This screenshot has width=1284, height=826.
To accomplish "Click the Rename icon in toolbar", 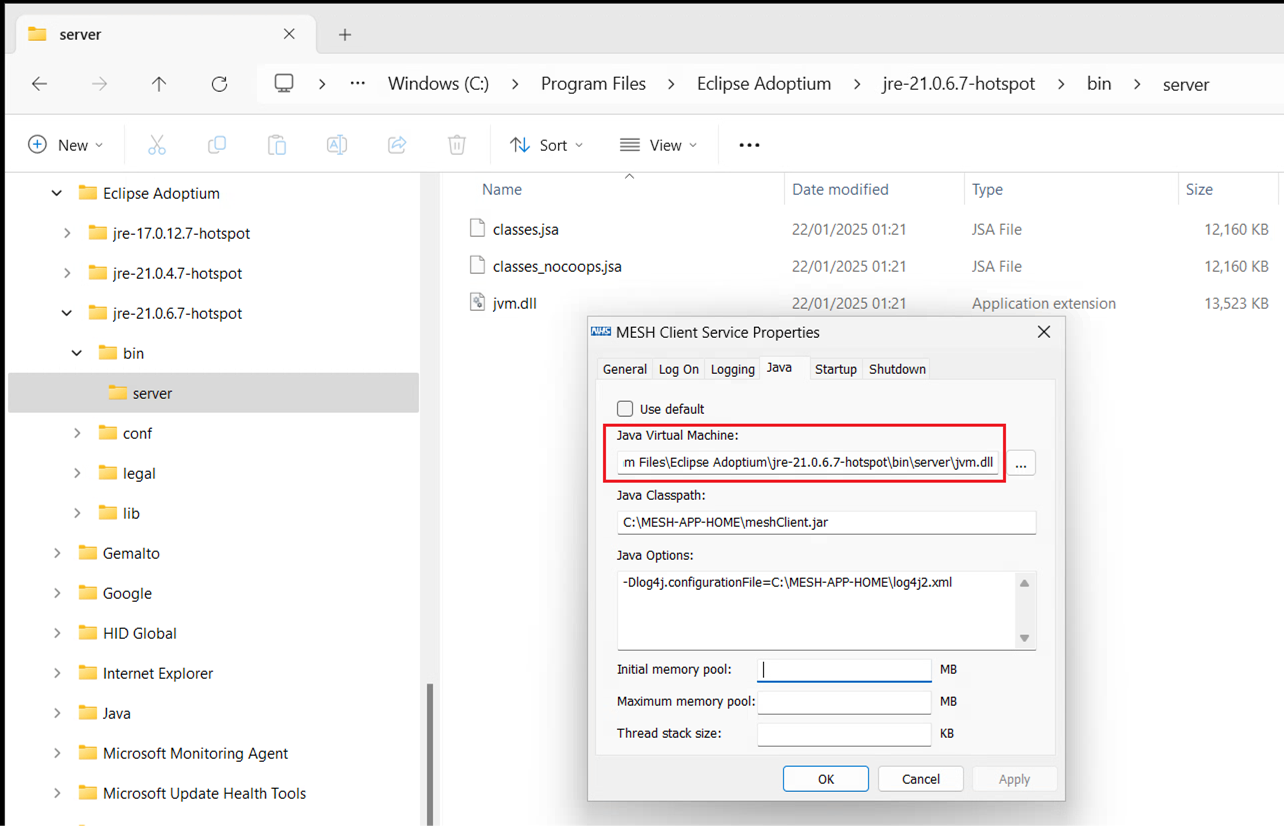I will point(337,145).
